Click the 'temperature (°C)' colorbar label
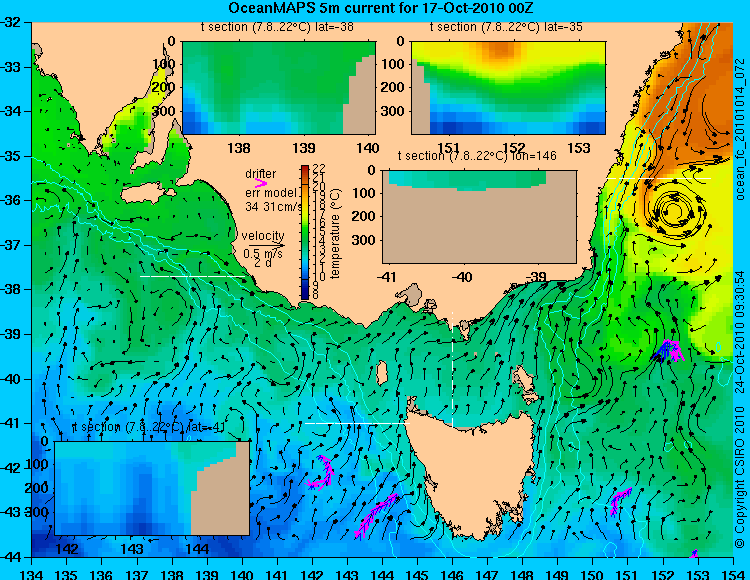The height and width of the screenshot is (580, 750). (x=335, y=234)
